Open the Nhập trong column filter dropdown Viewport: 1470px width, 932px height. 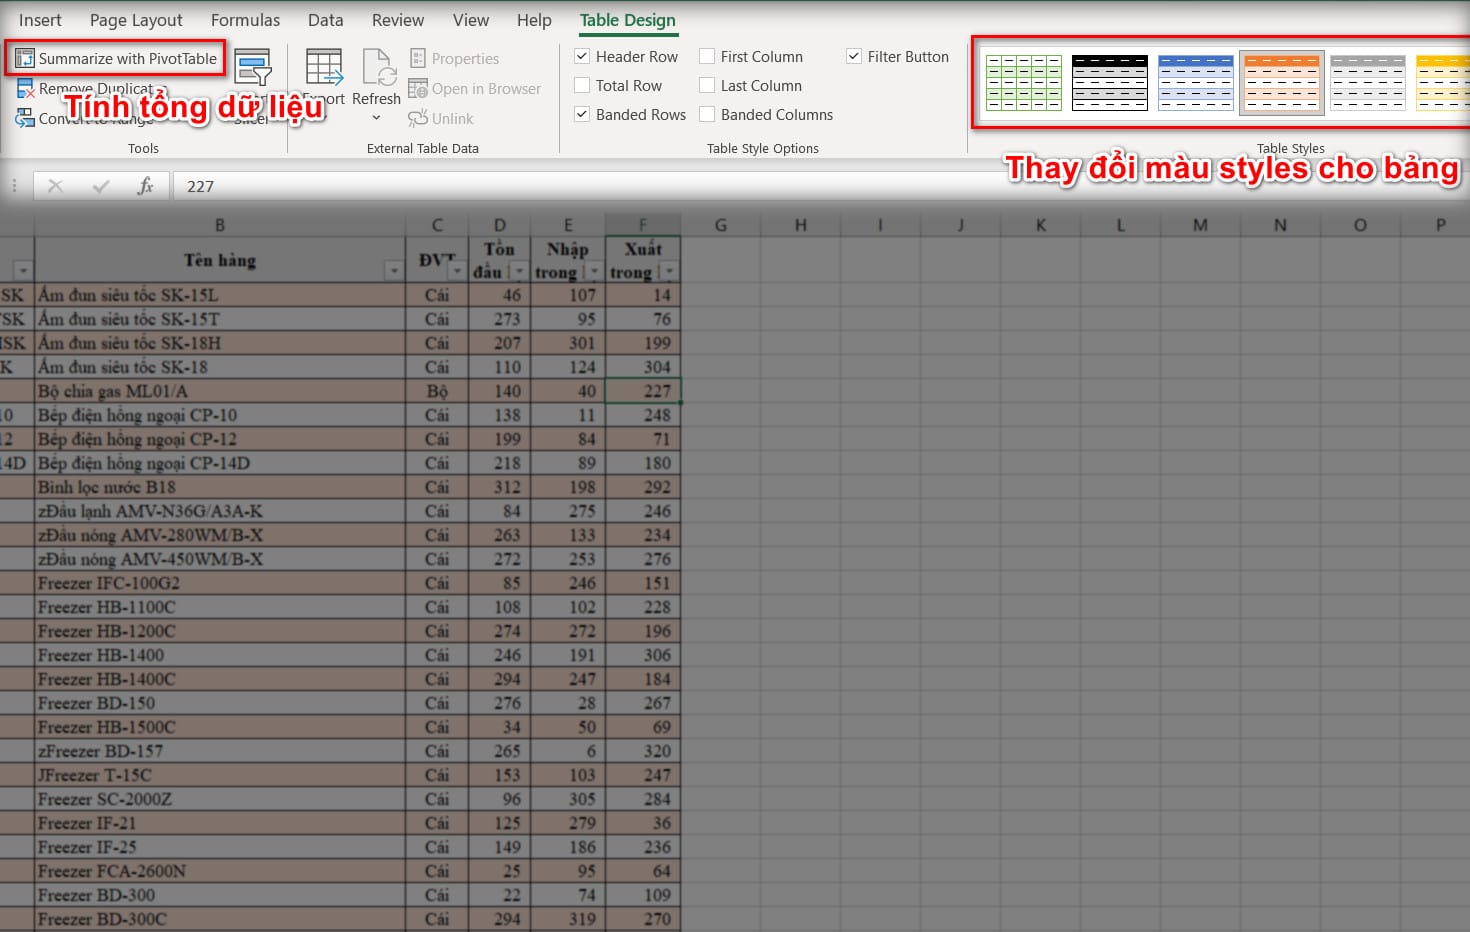[x=594, y=271]
